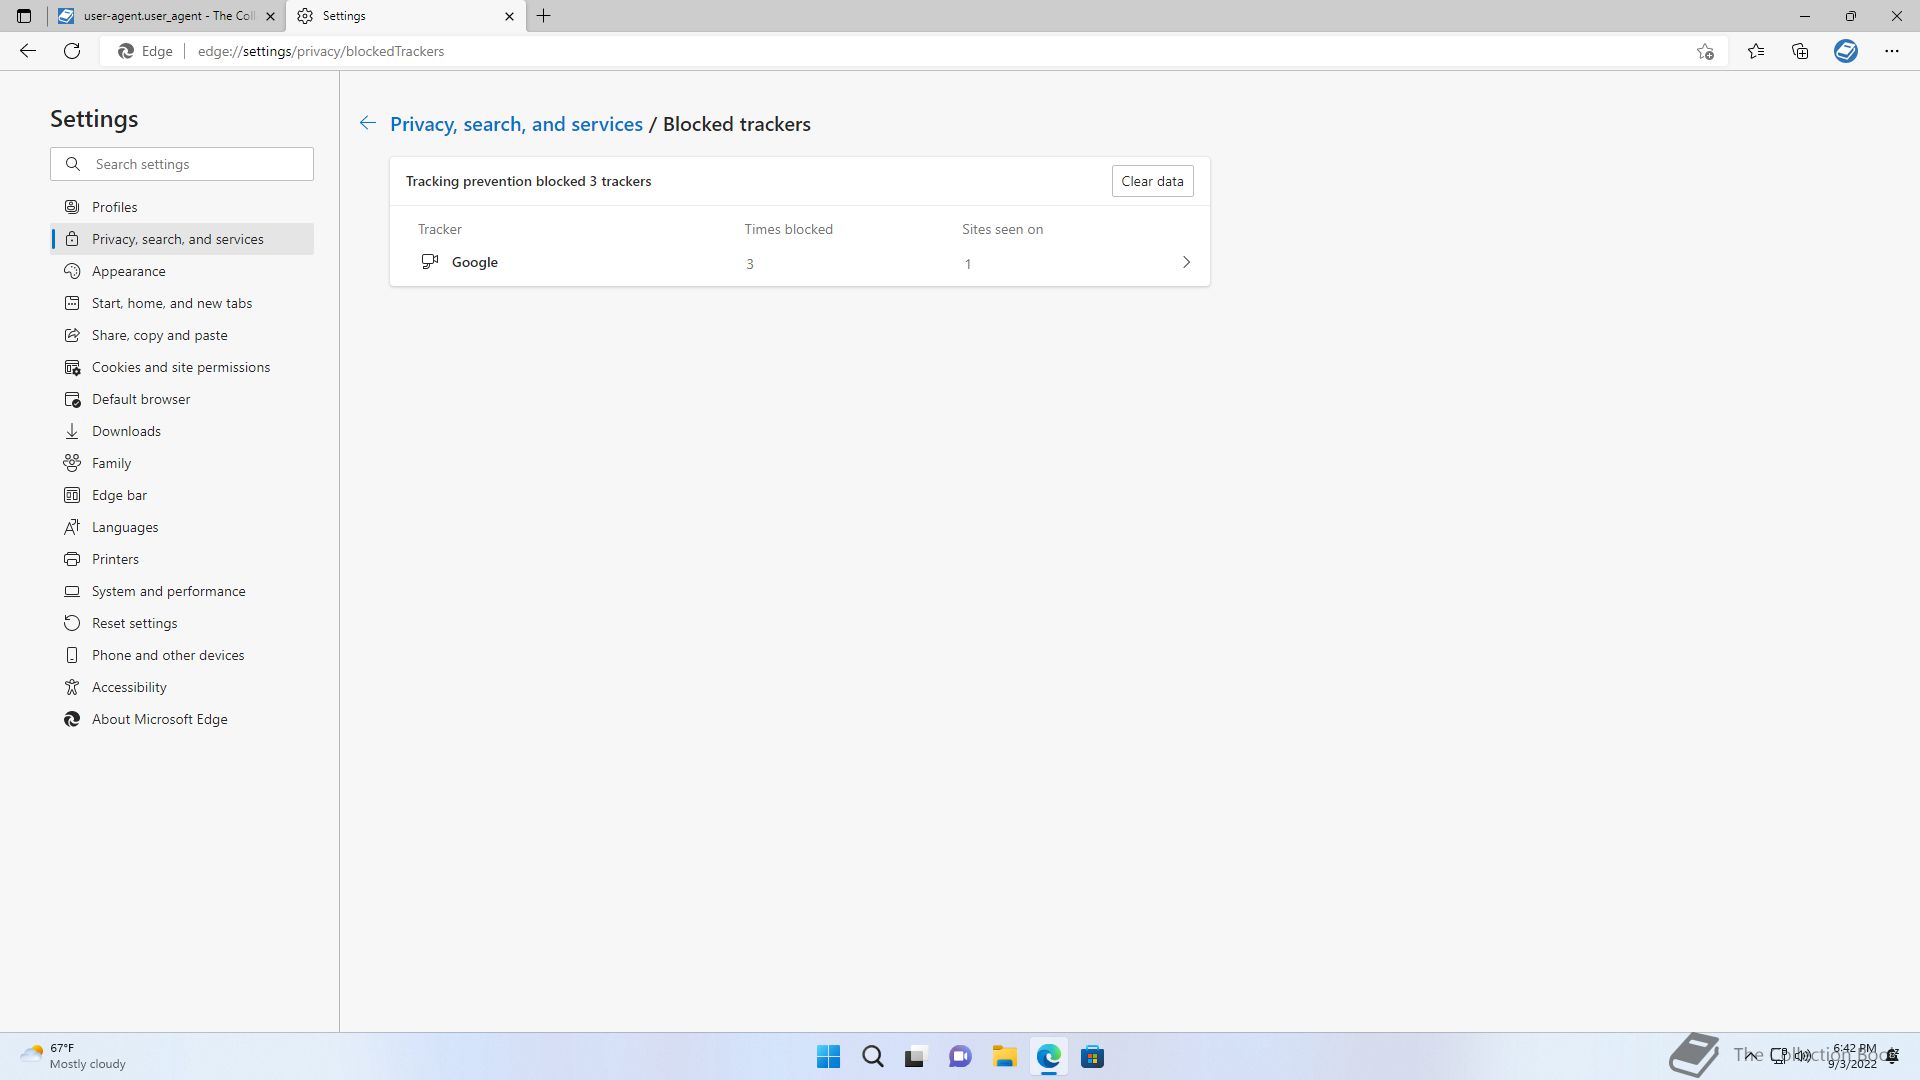This screenshot has width=1920, height=1080.
Task: Open Phone and other devices
Action: coord(182,655)
